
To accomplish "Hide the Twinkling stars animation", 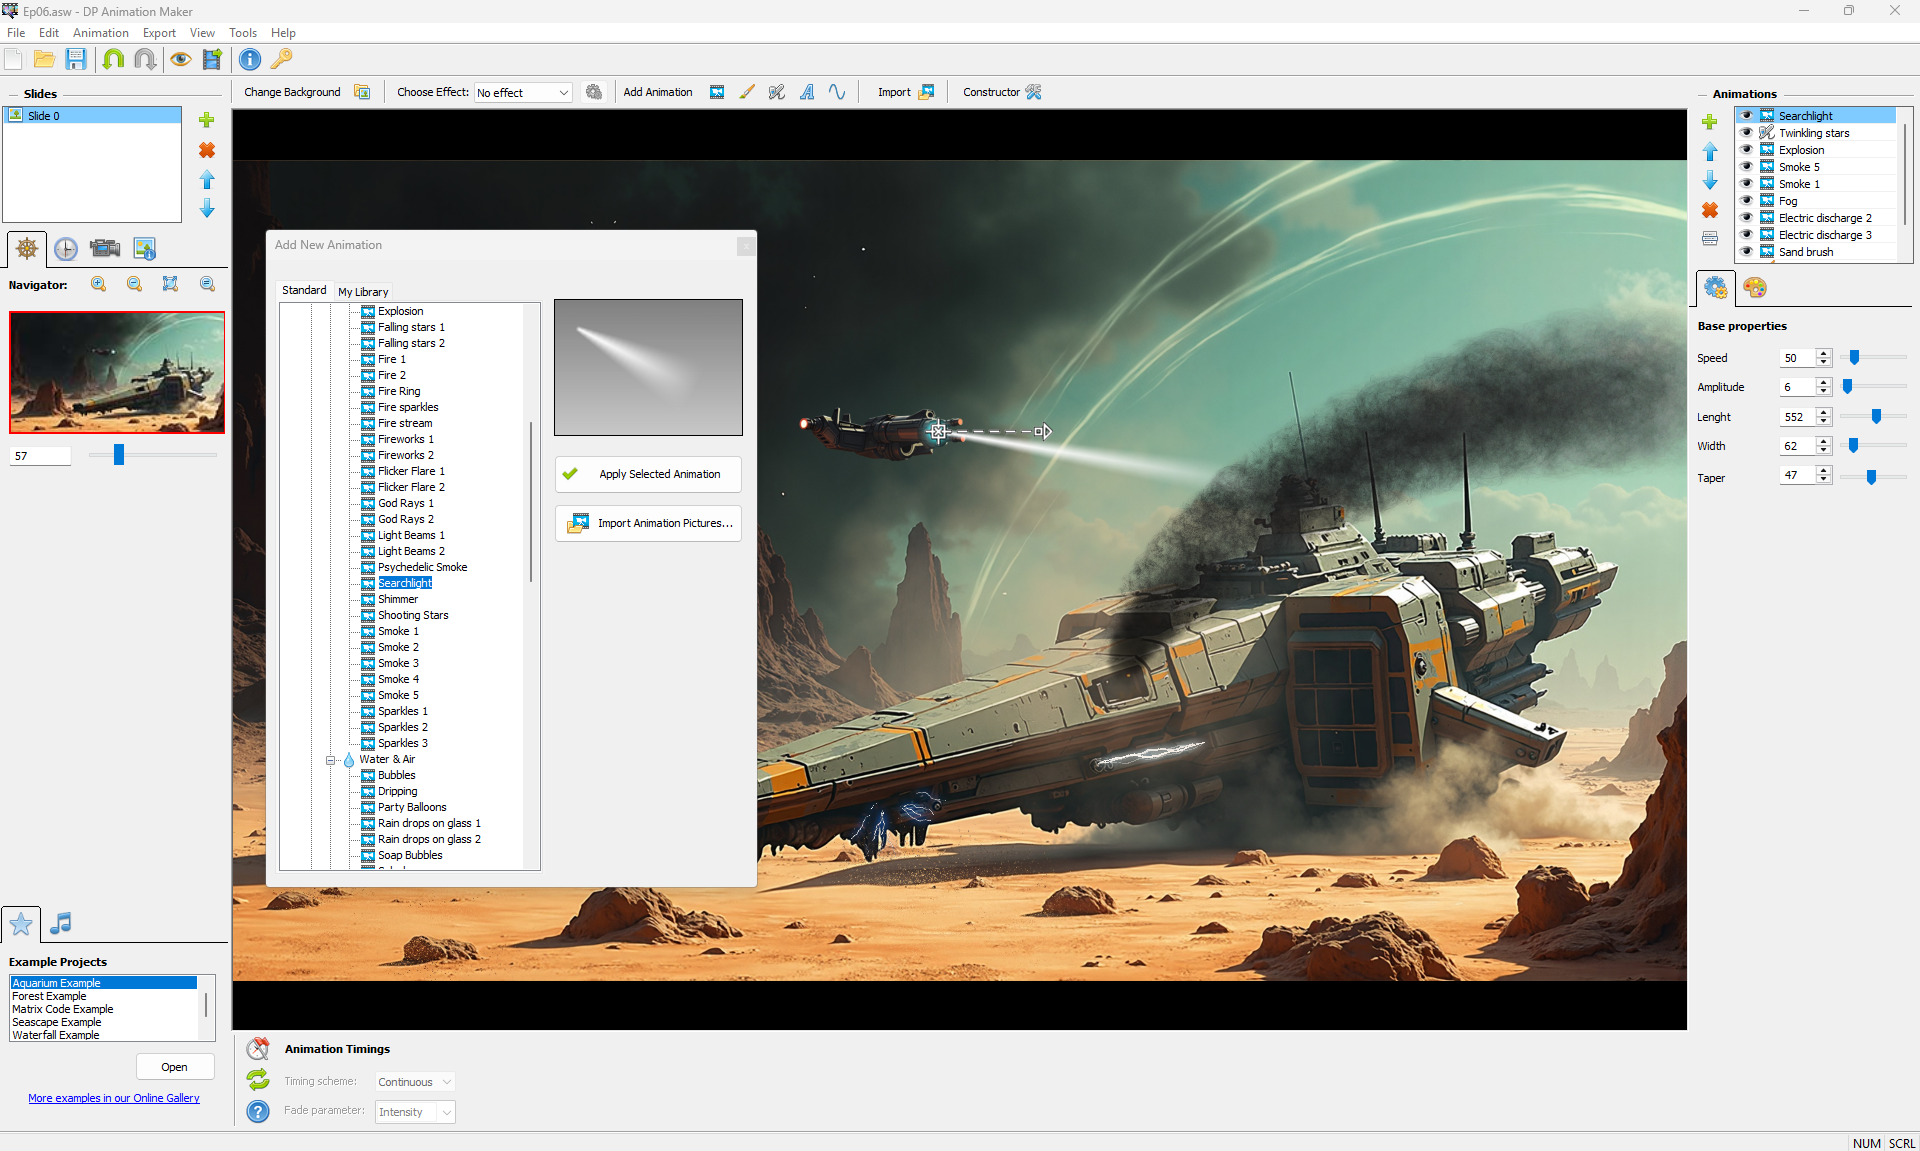I will click(x=1747, y=133).
